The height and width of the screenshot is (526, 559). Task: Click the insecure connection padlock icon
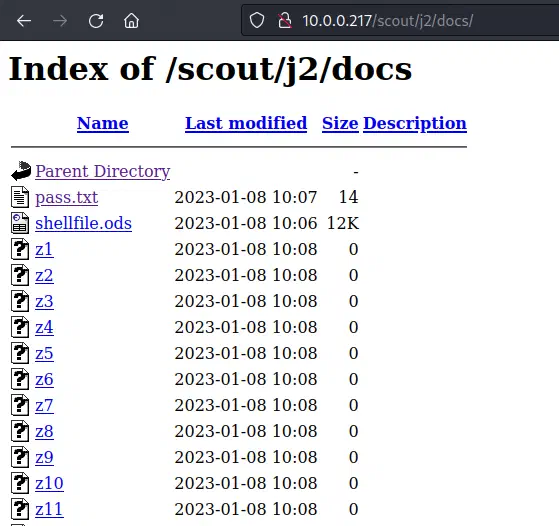[284, 20]
